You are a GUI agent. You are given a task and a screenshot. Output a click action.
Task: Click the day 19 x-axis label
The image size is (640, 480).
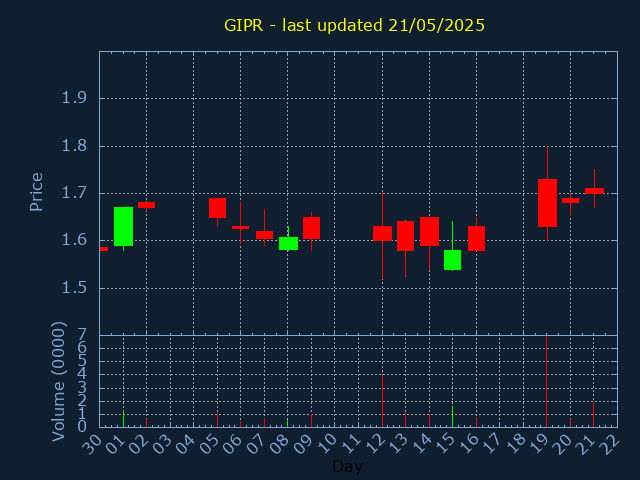tap(540, 443)
